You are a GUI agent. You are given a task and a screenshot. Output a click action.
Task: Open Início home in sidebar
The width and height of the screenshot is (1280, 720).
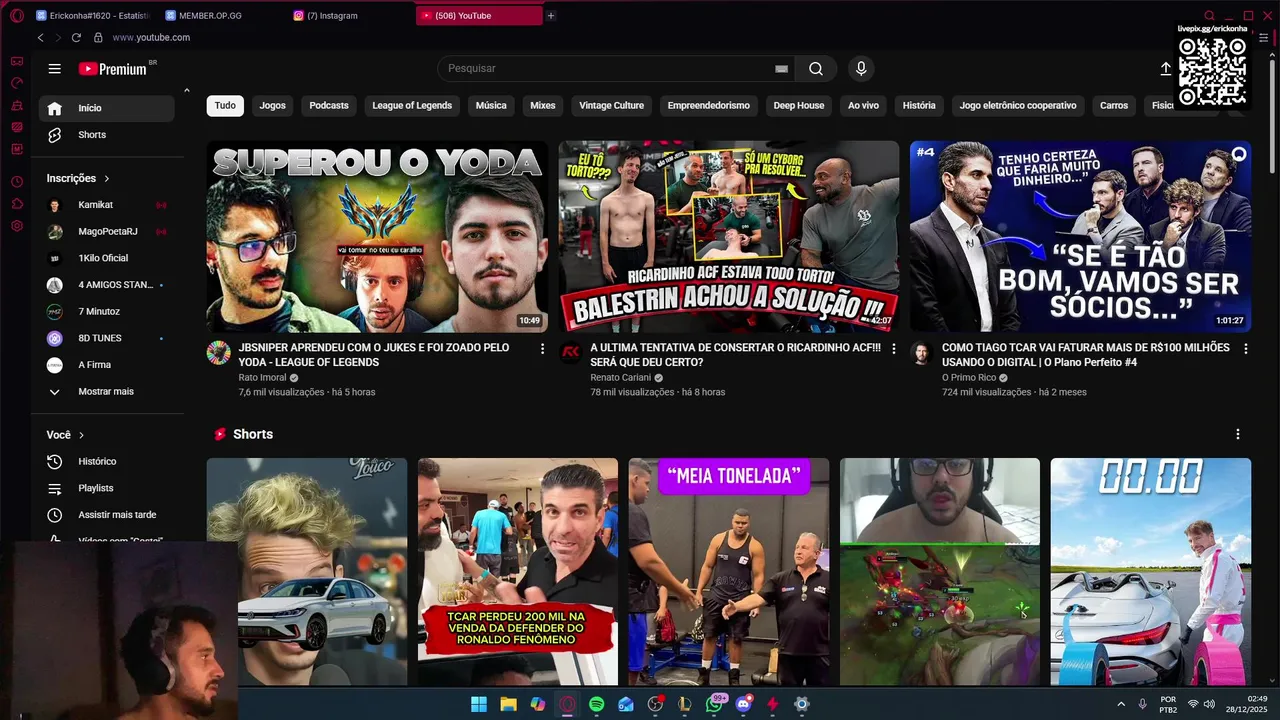point(107,108)
